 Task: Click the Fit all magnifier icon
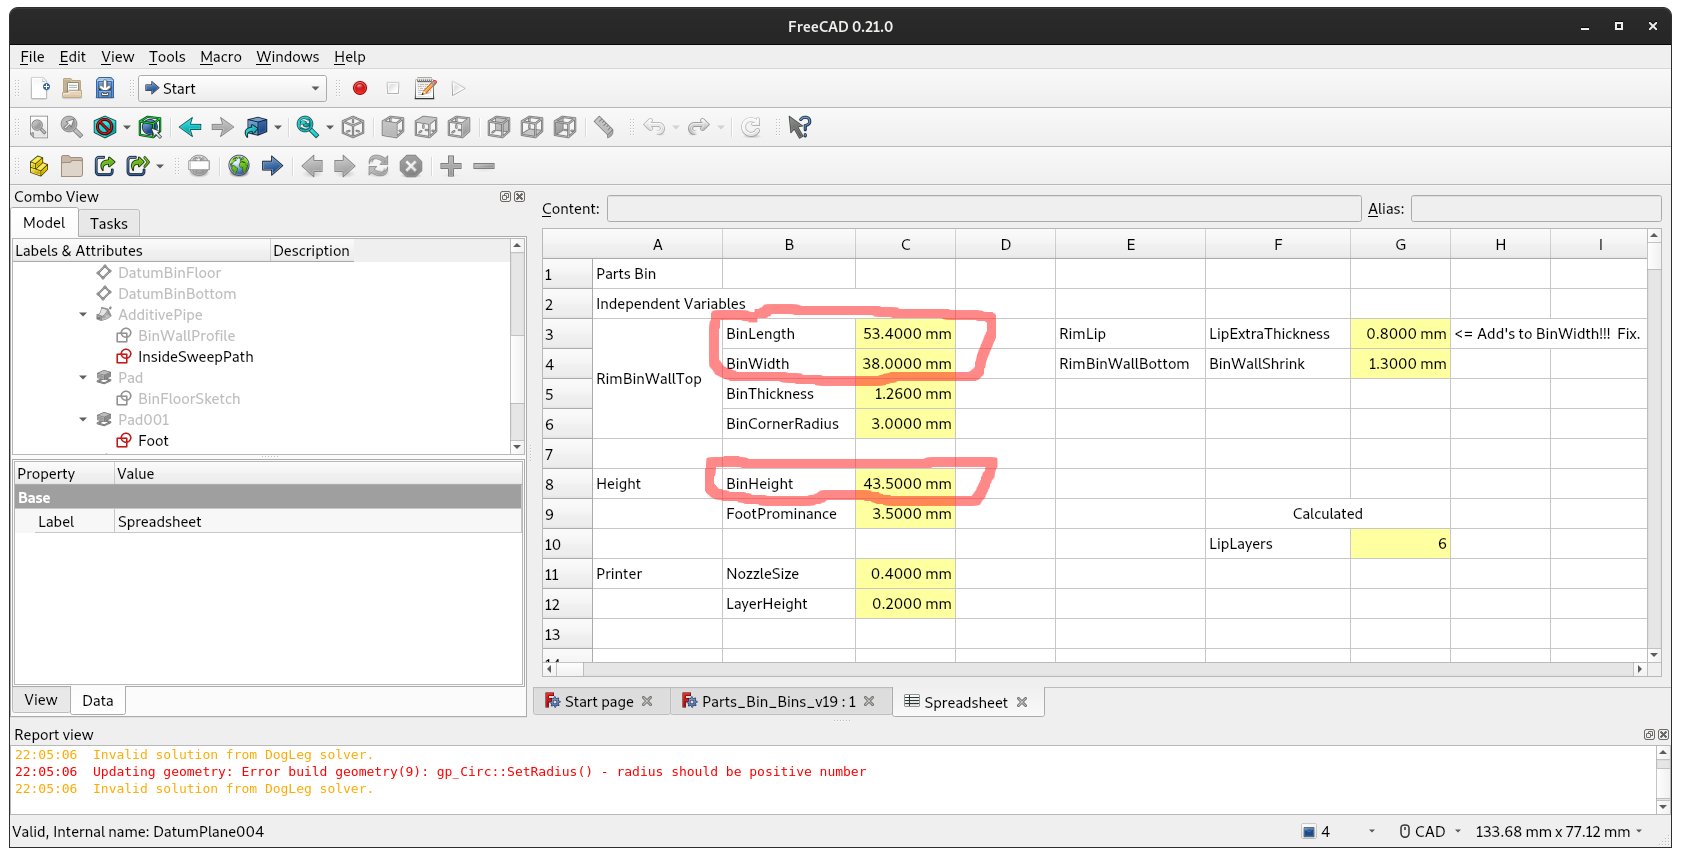pyautogui.click(x=39, y=127)
